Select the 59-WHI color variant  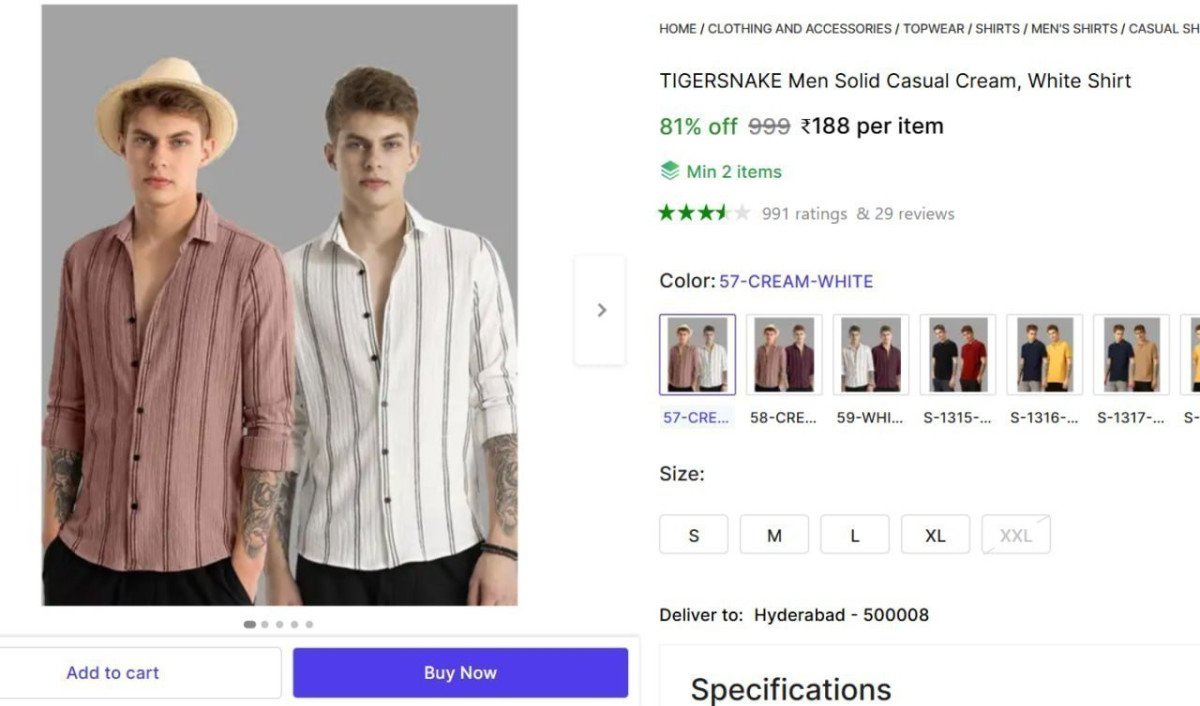[x=870, y=354]
